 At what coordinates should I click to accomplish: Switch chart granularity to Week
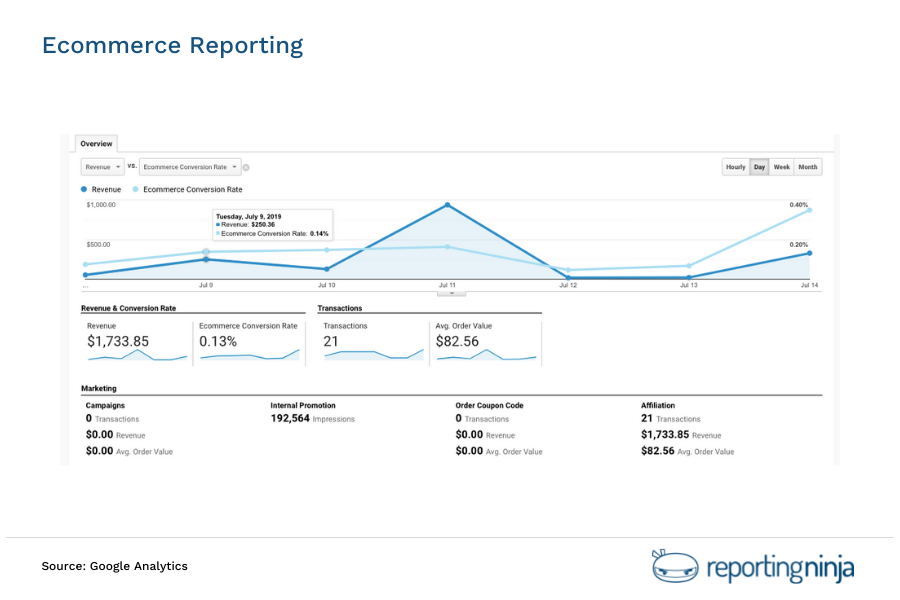click(782, 167)
